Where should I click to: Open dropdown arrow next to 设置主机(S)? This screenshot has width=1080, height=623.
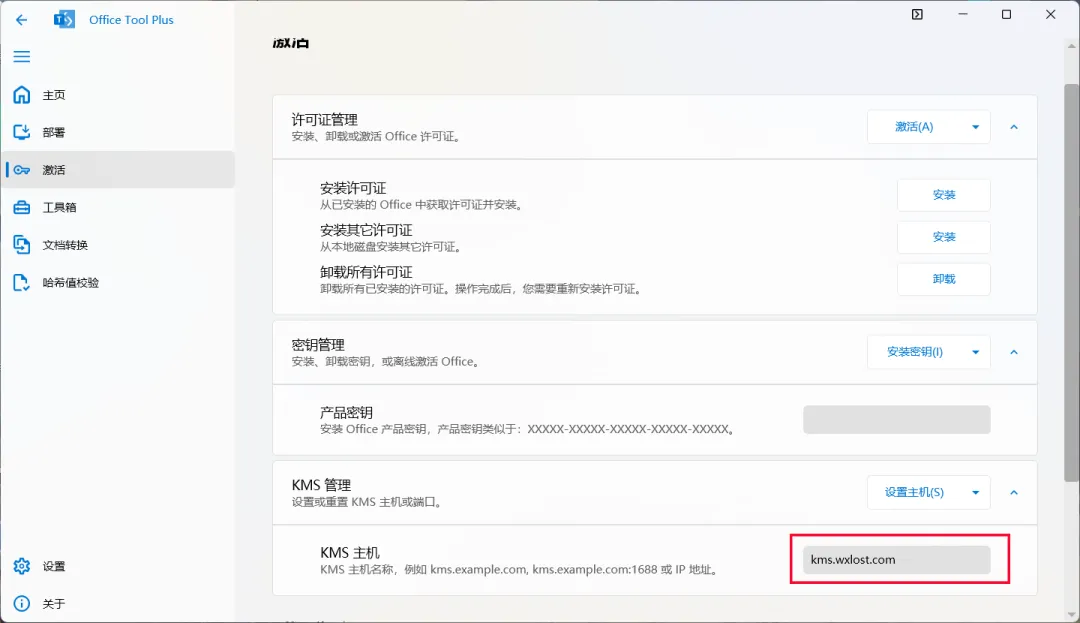point(975,492)
